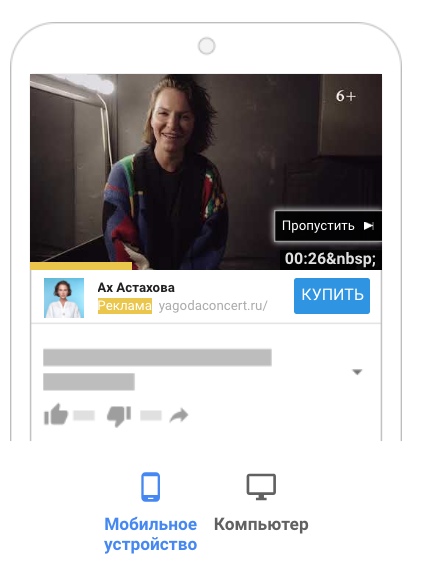428x568 pixels.
Task: Open the yagodaconcert.ru link
Action: [213, 306]
